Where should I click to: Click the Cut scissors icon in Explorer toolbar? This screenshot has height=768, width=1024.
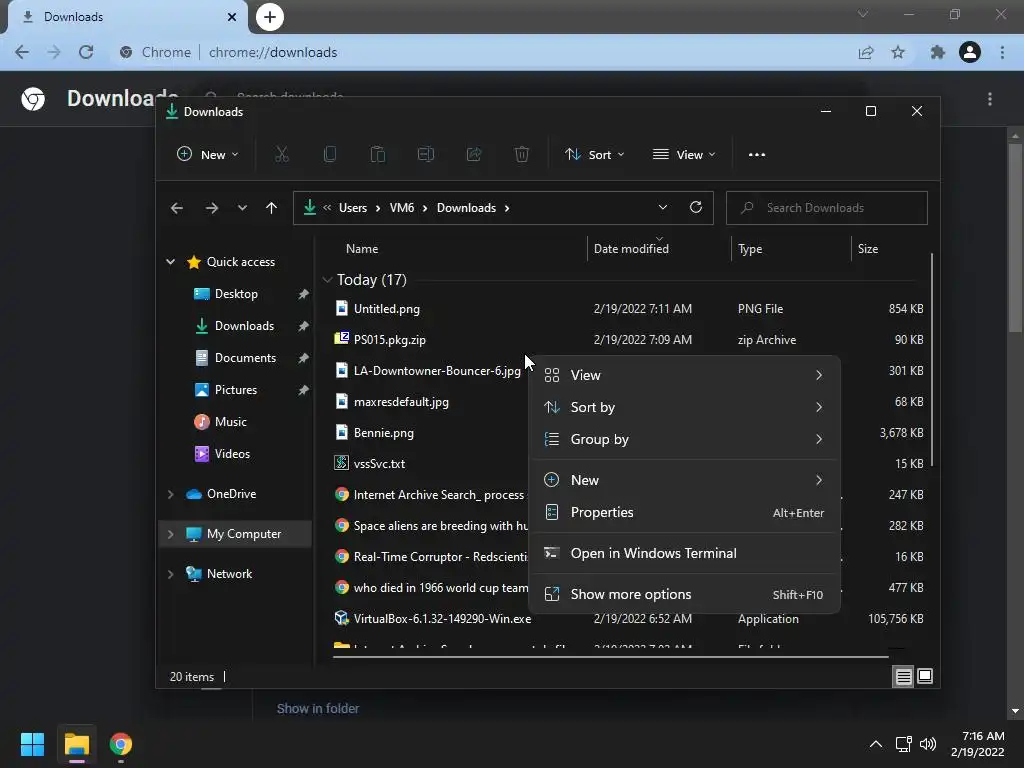[281, 155]
